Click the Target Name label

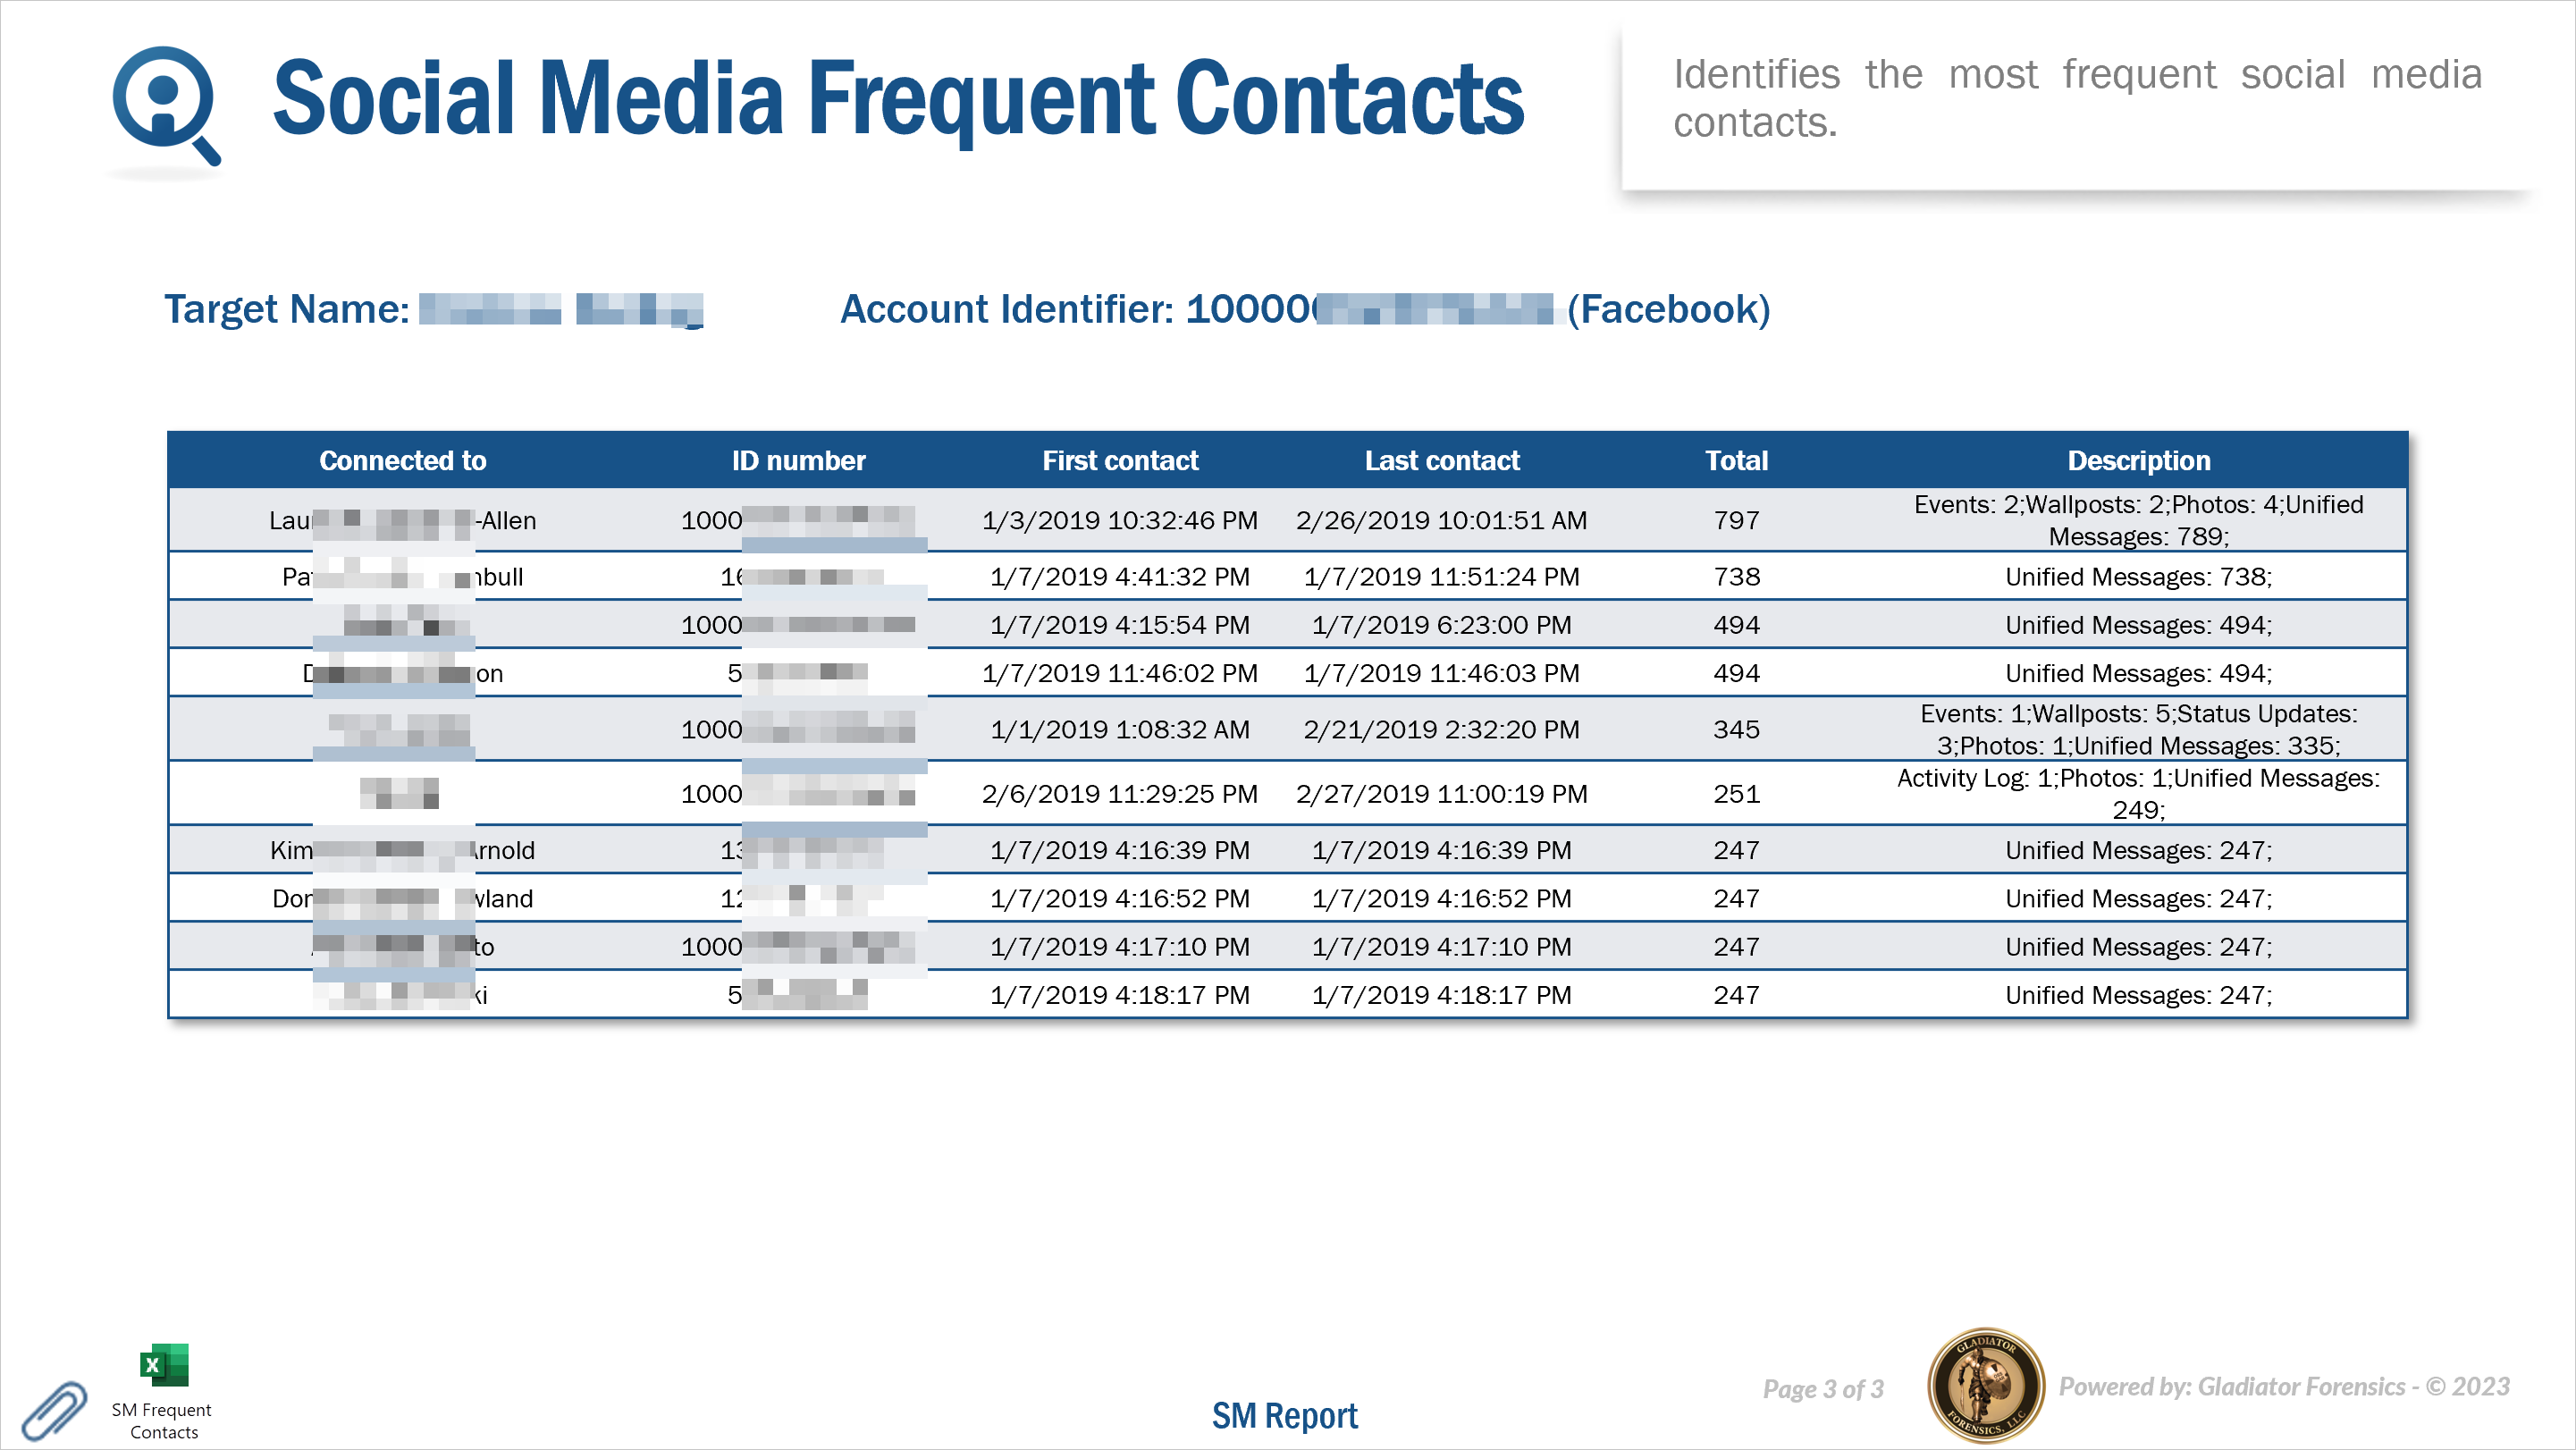click(287, 309)
